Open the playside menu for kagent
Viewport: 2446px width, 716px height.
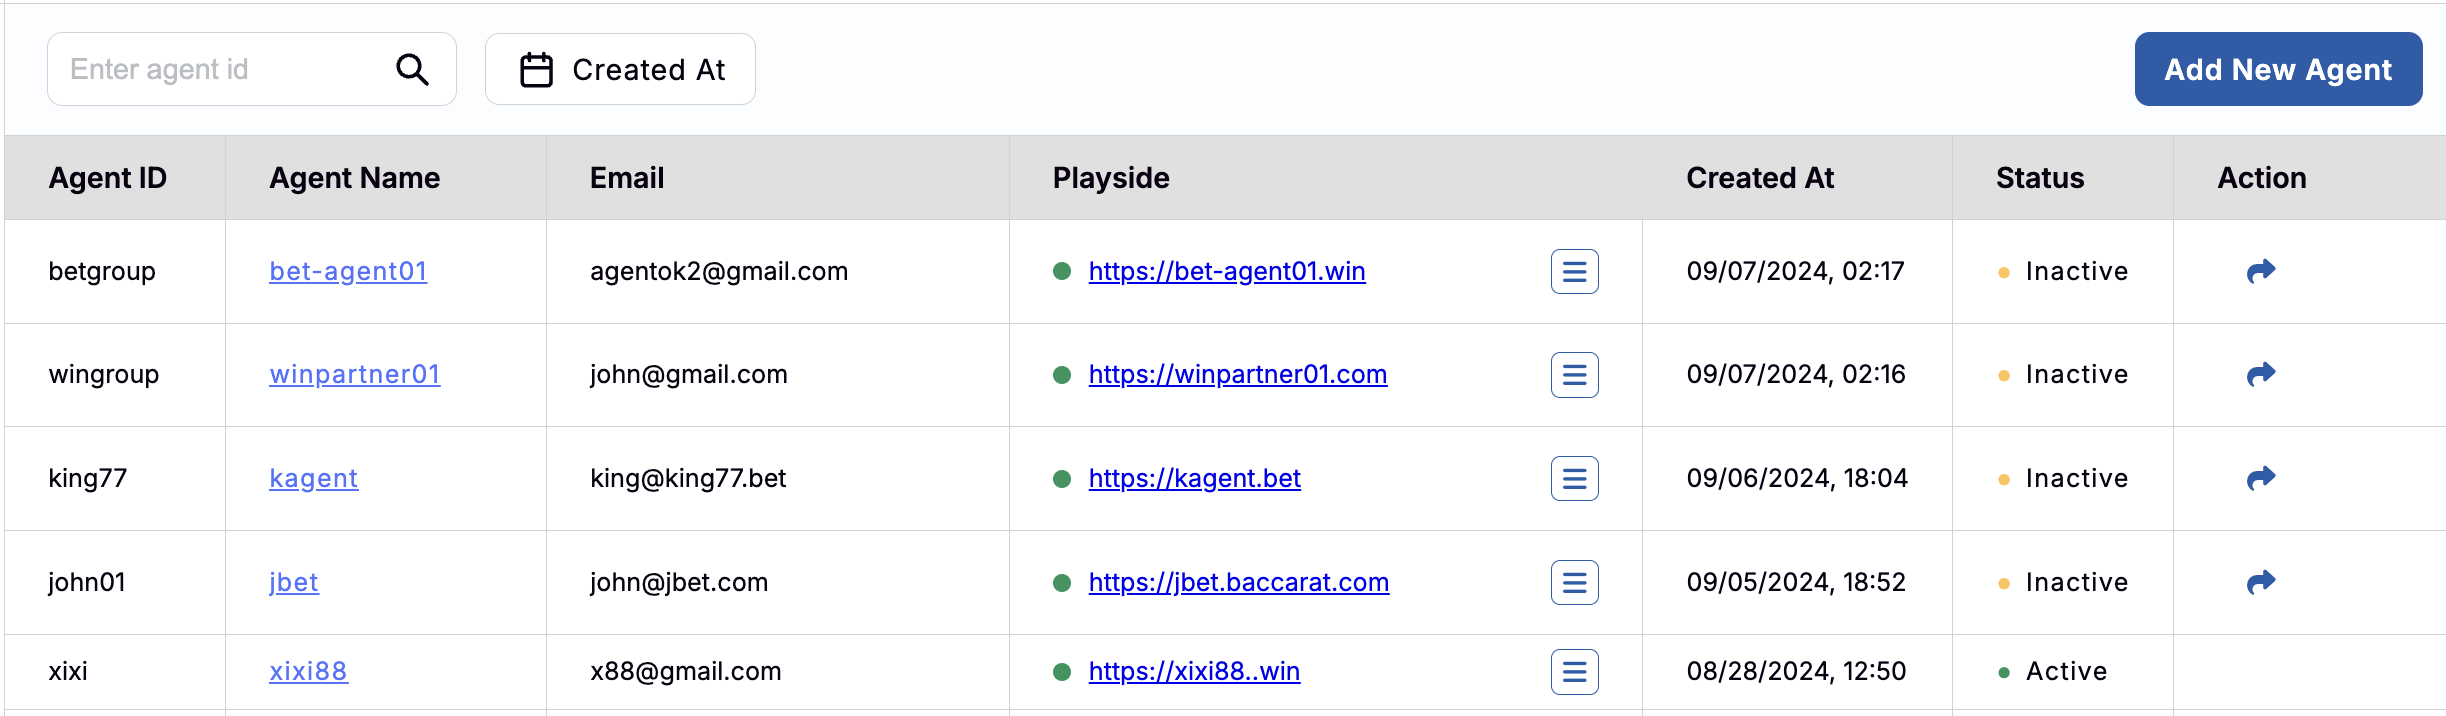(x=1574, y=478)
